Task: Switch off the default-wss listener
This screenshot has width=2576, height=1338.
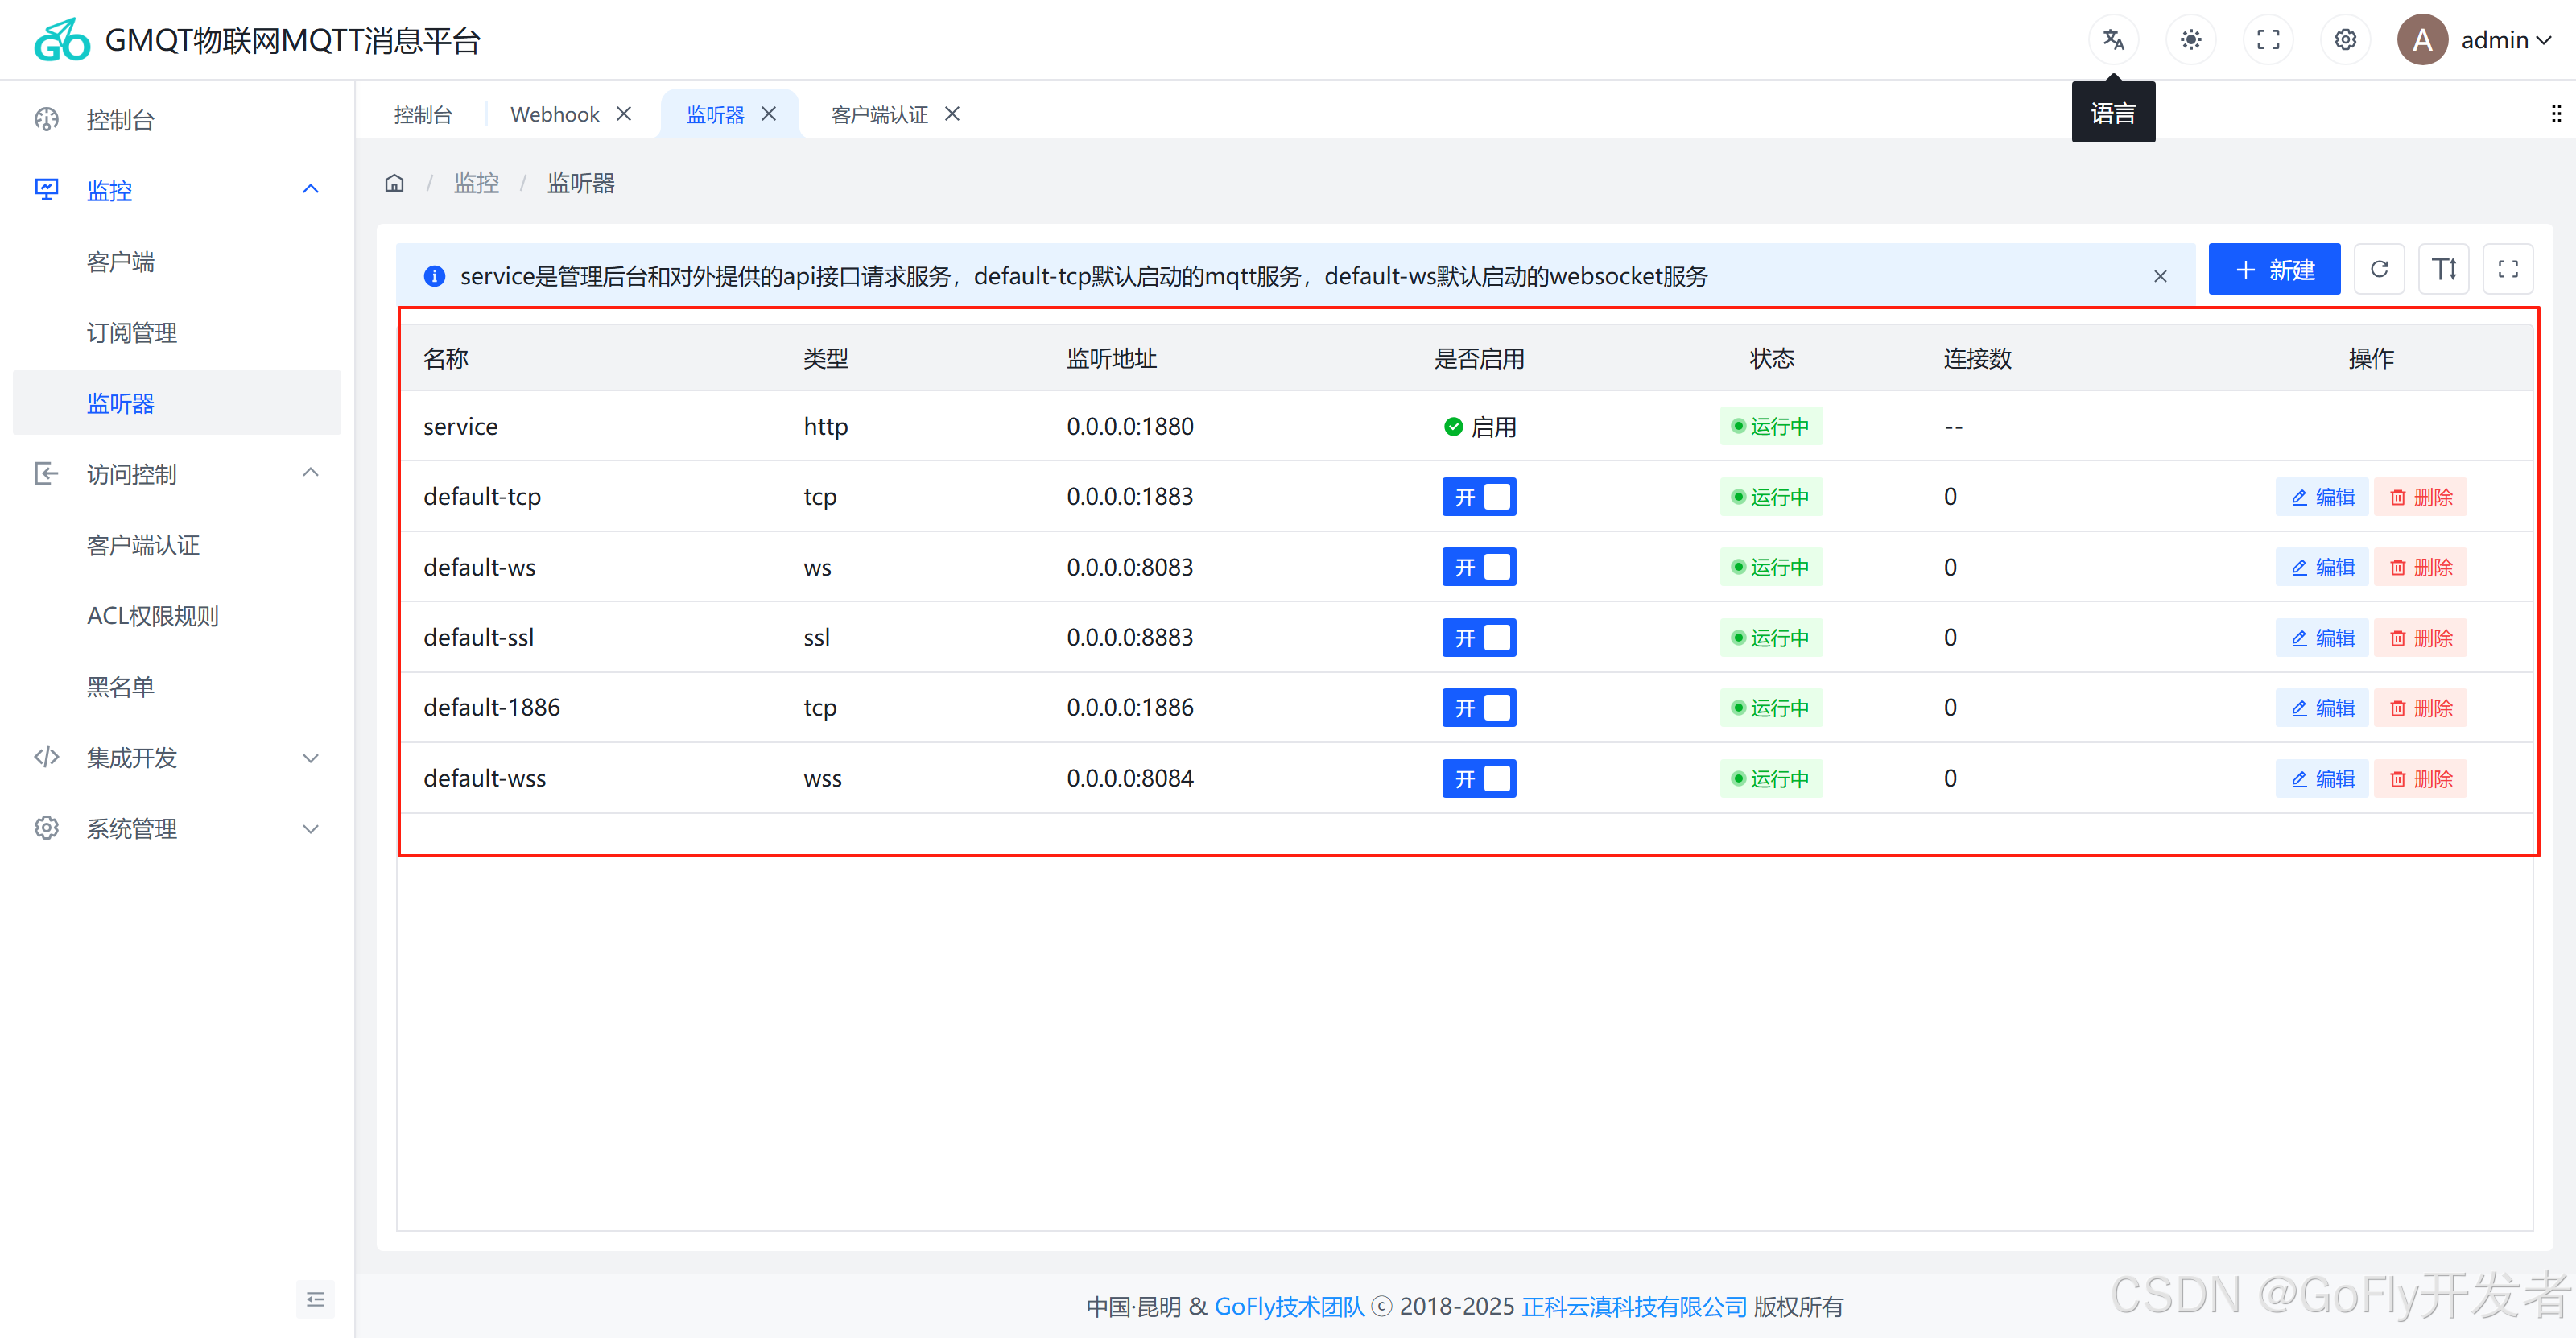Action: (1478, 779)
